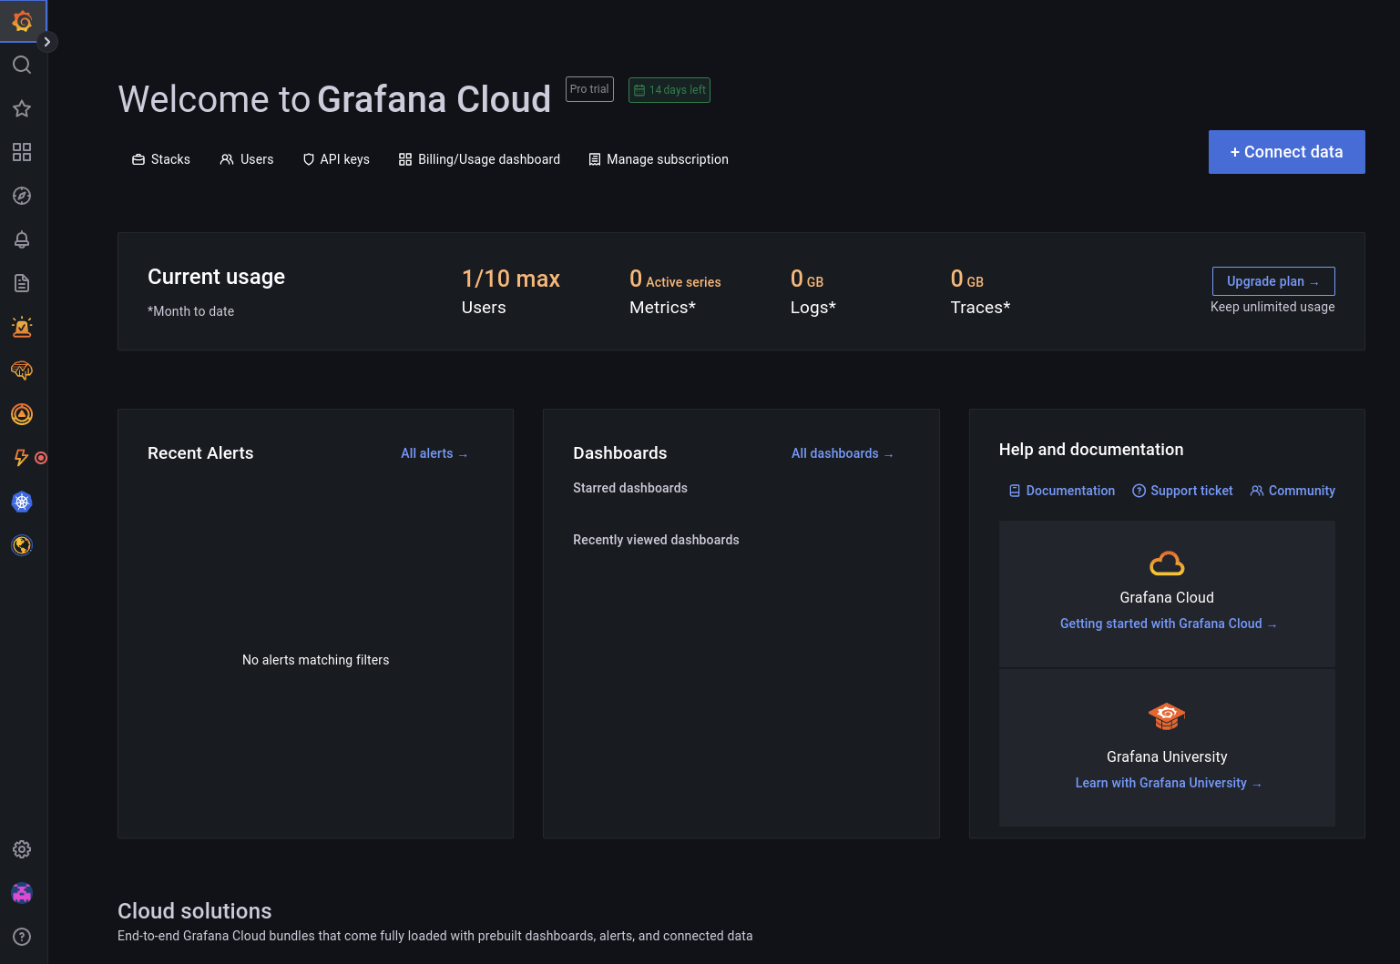
Task: Open the search magnifier in sidebar
Action: (x=22, y=65)
